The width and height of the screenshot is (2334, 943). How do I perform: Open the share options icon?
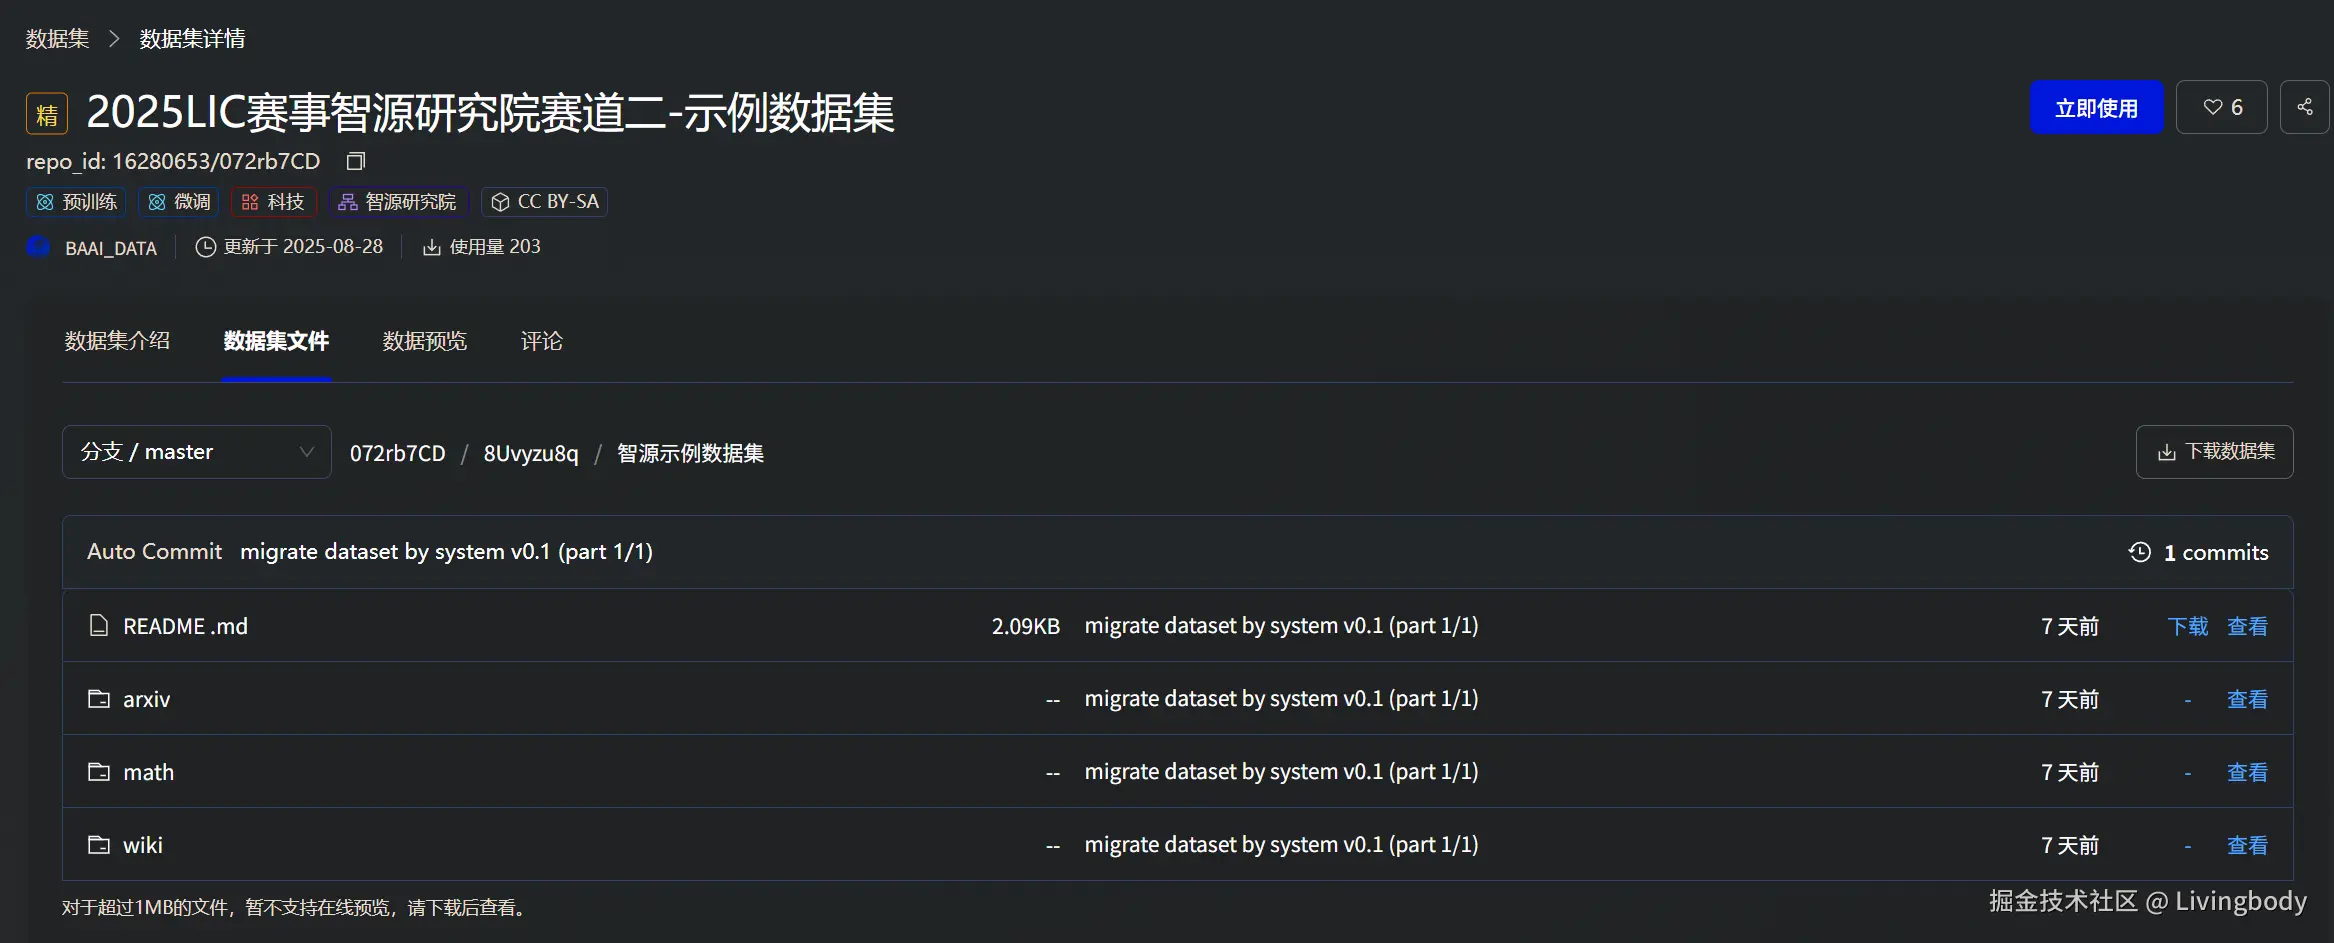pos(2304,107)
